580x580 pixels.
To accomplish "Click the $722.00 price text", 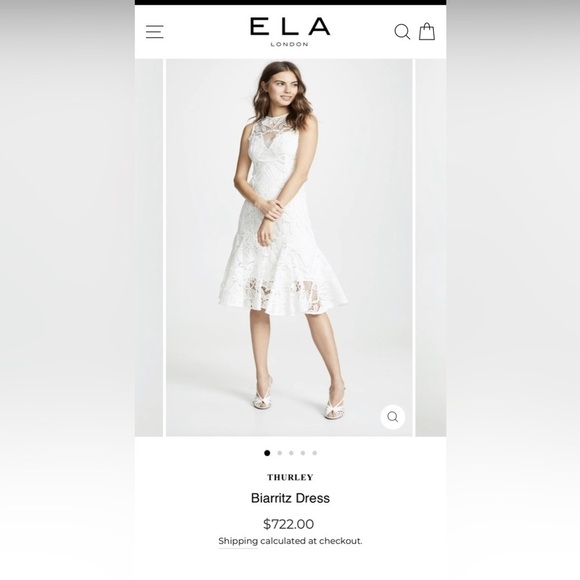I will [x=289, y=524].
